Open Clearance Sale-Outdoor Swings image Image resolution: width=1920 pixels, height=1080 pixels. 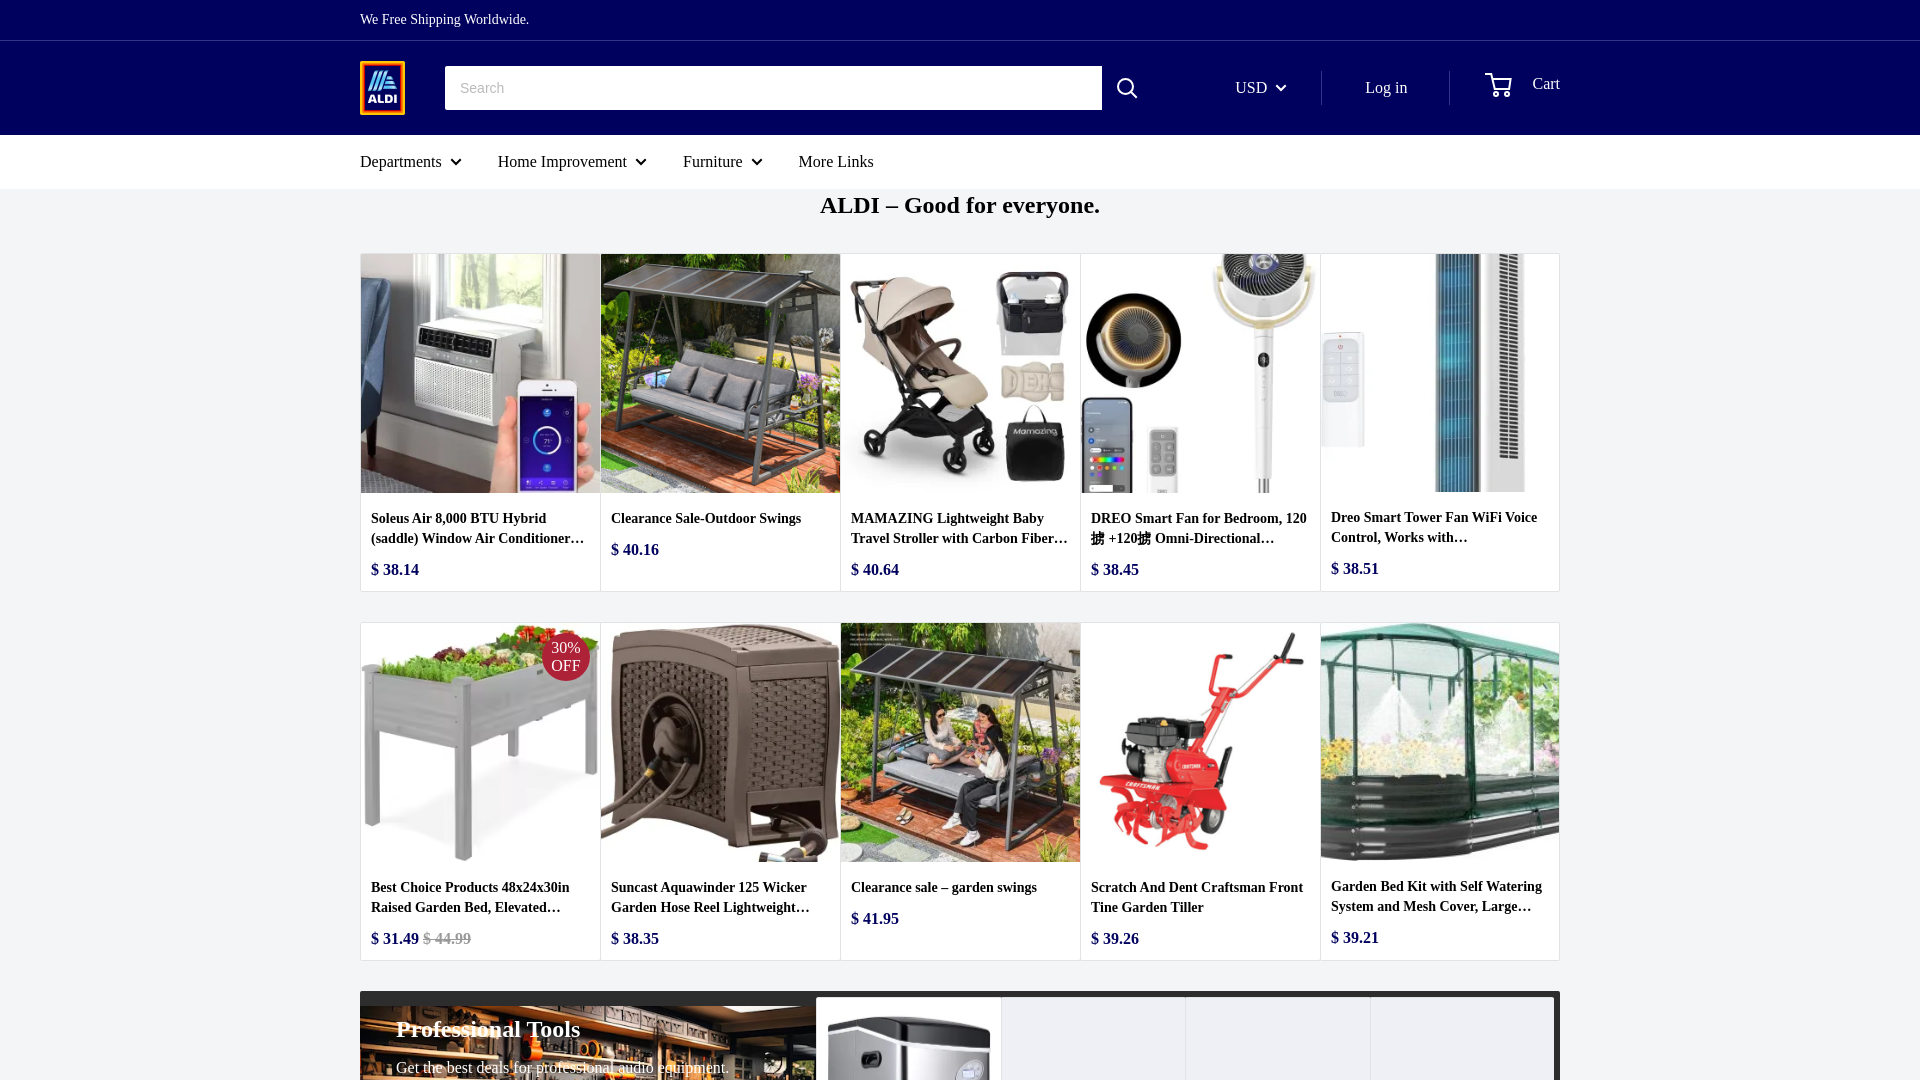tap(720, 373)
